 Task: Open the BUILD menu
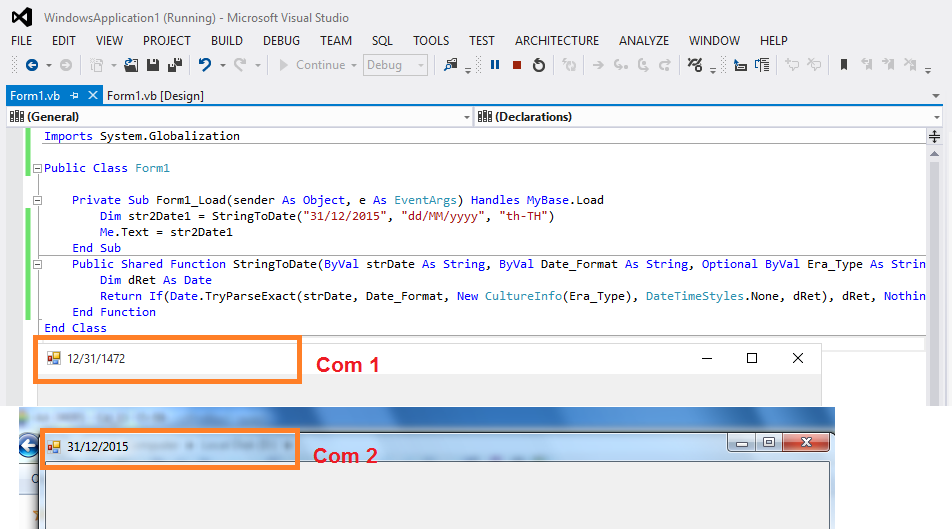[x=227, y=41]
